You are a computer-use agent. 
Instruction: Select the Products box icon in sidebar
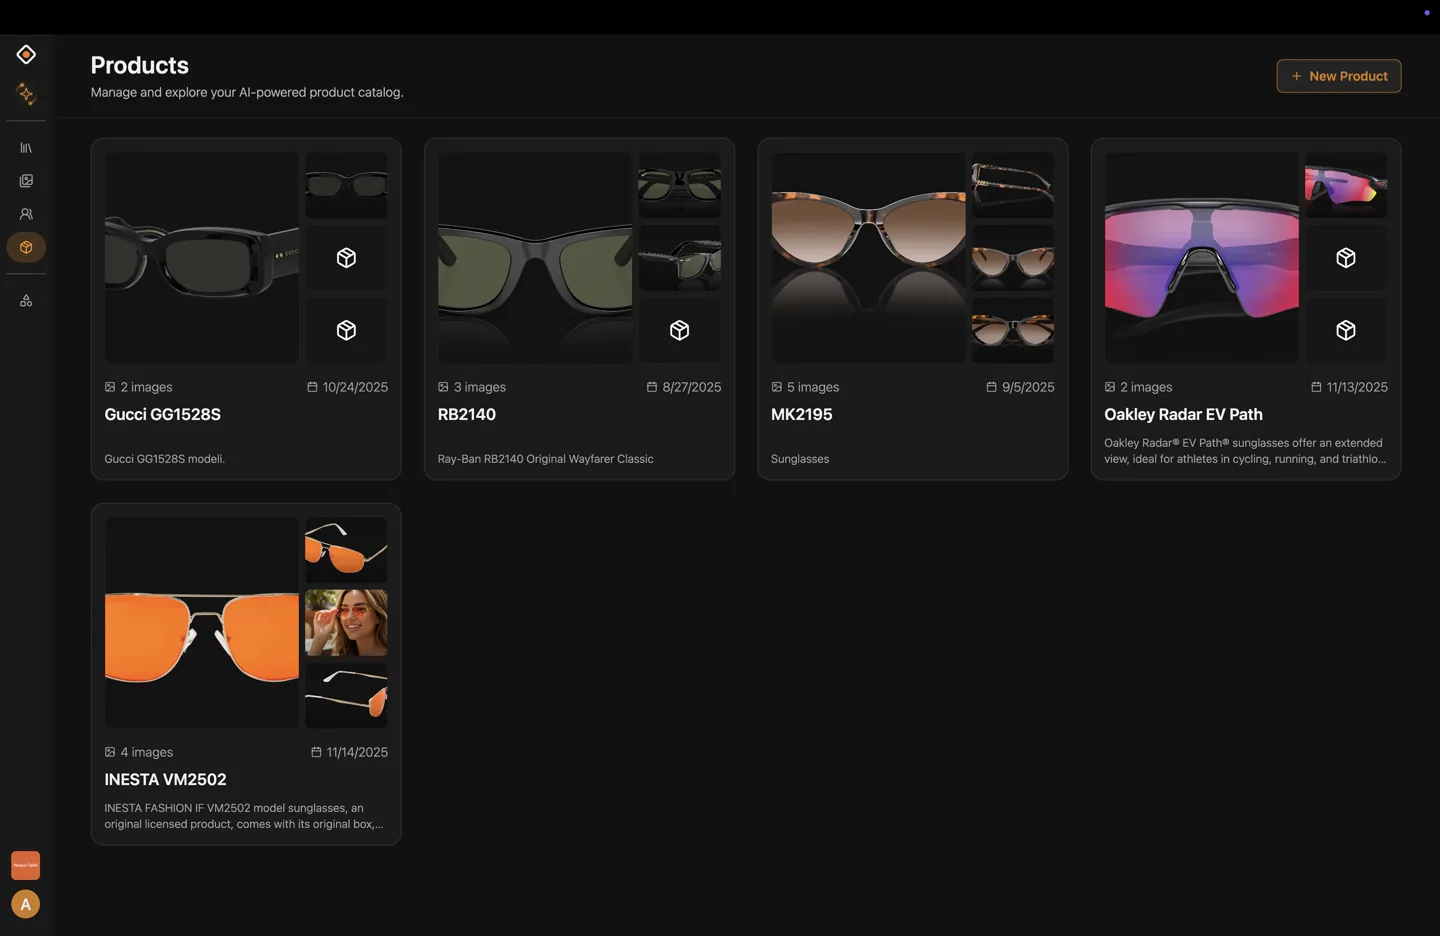coord(26,247)
